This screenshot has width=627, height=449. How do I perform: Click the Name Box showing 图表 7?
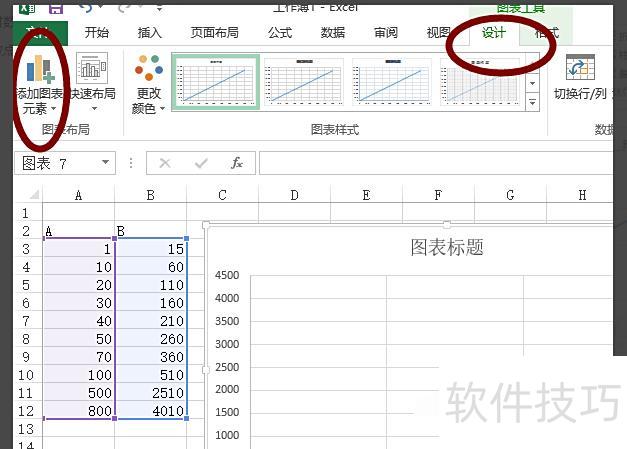65,163
